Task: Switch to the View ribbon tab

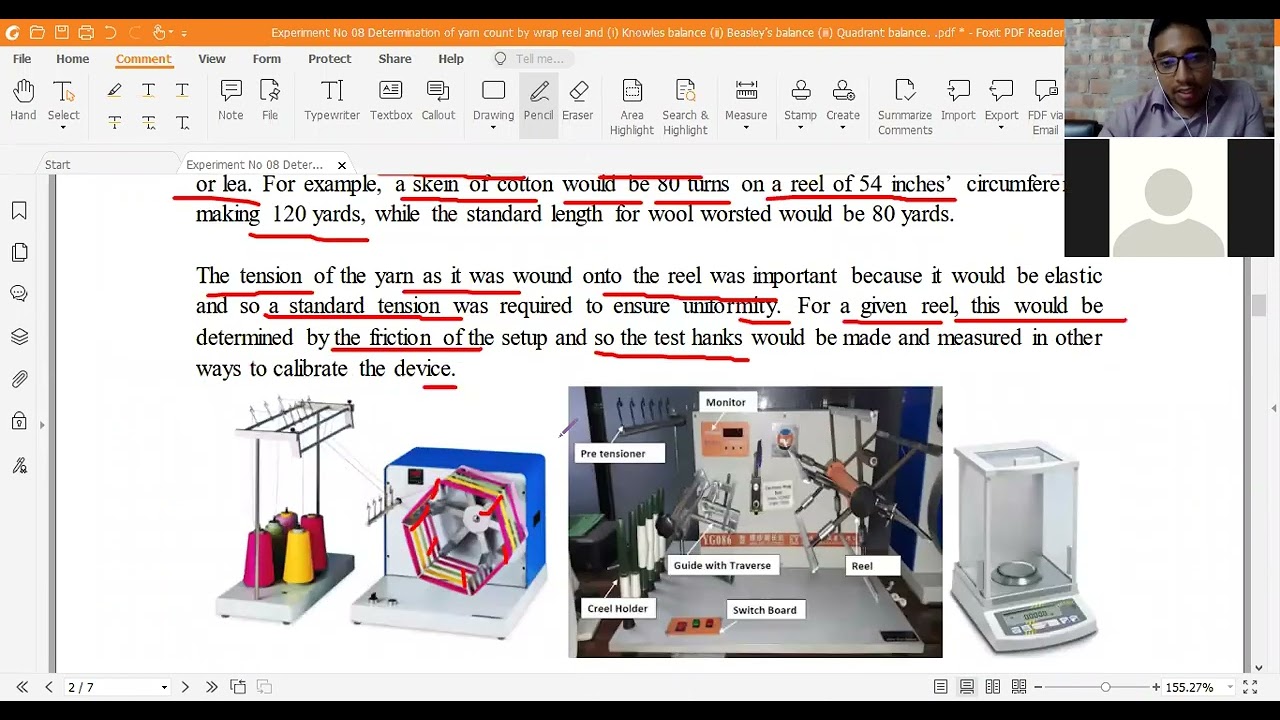Action: point(212,59)
